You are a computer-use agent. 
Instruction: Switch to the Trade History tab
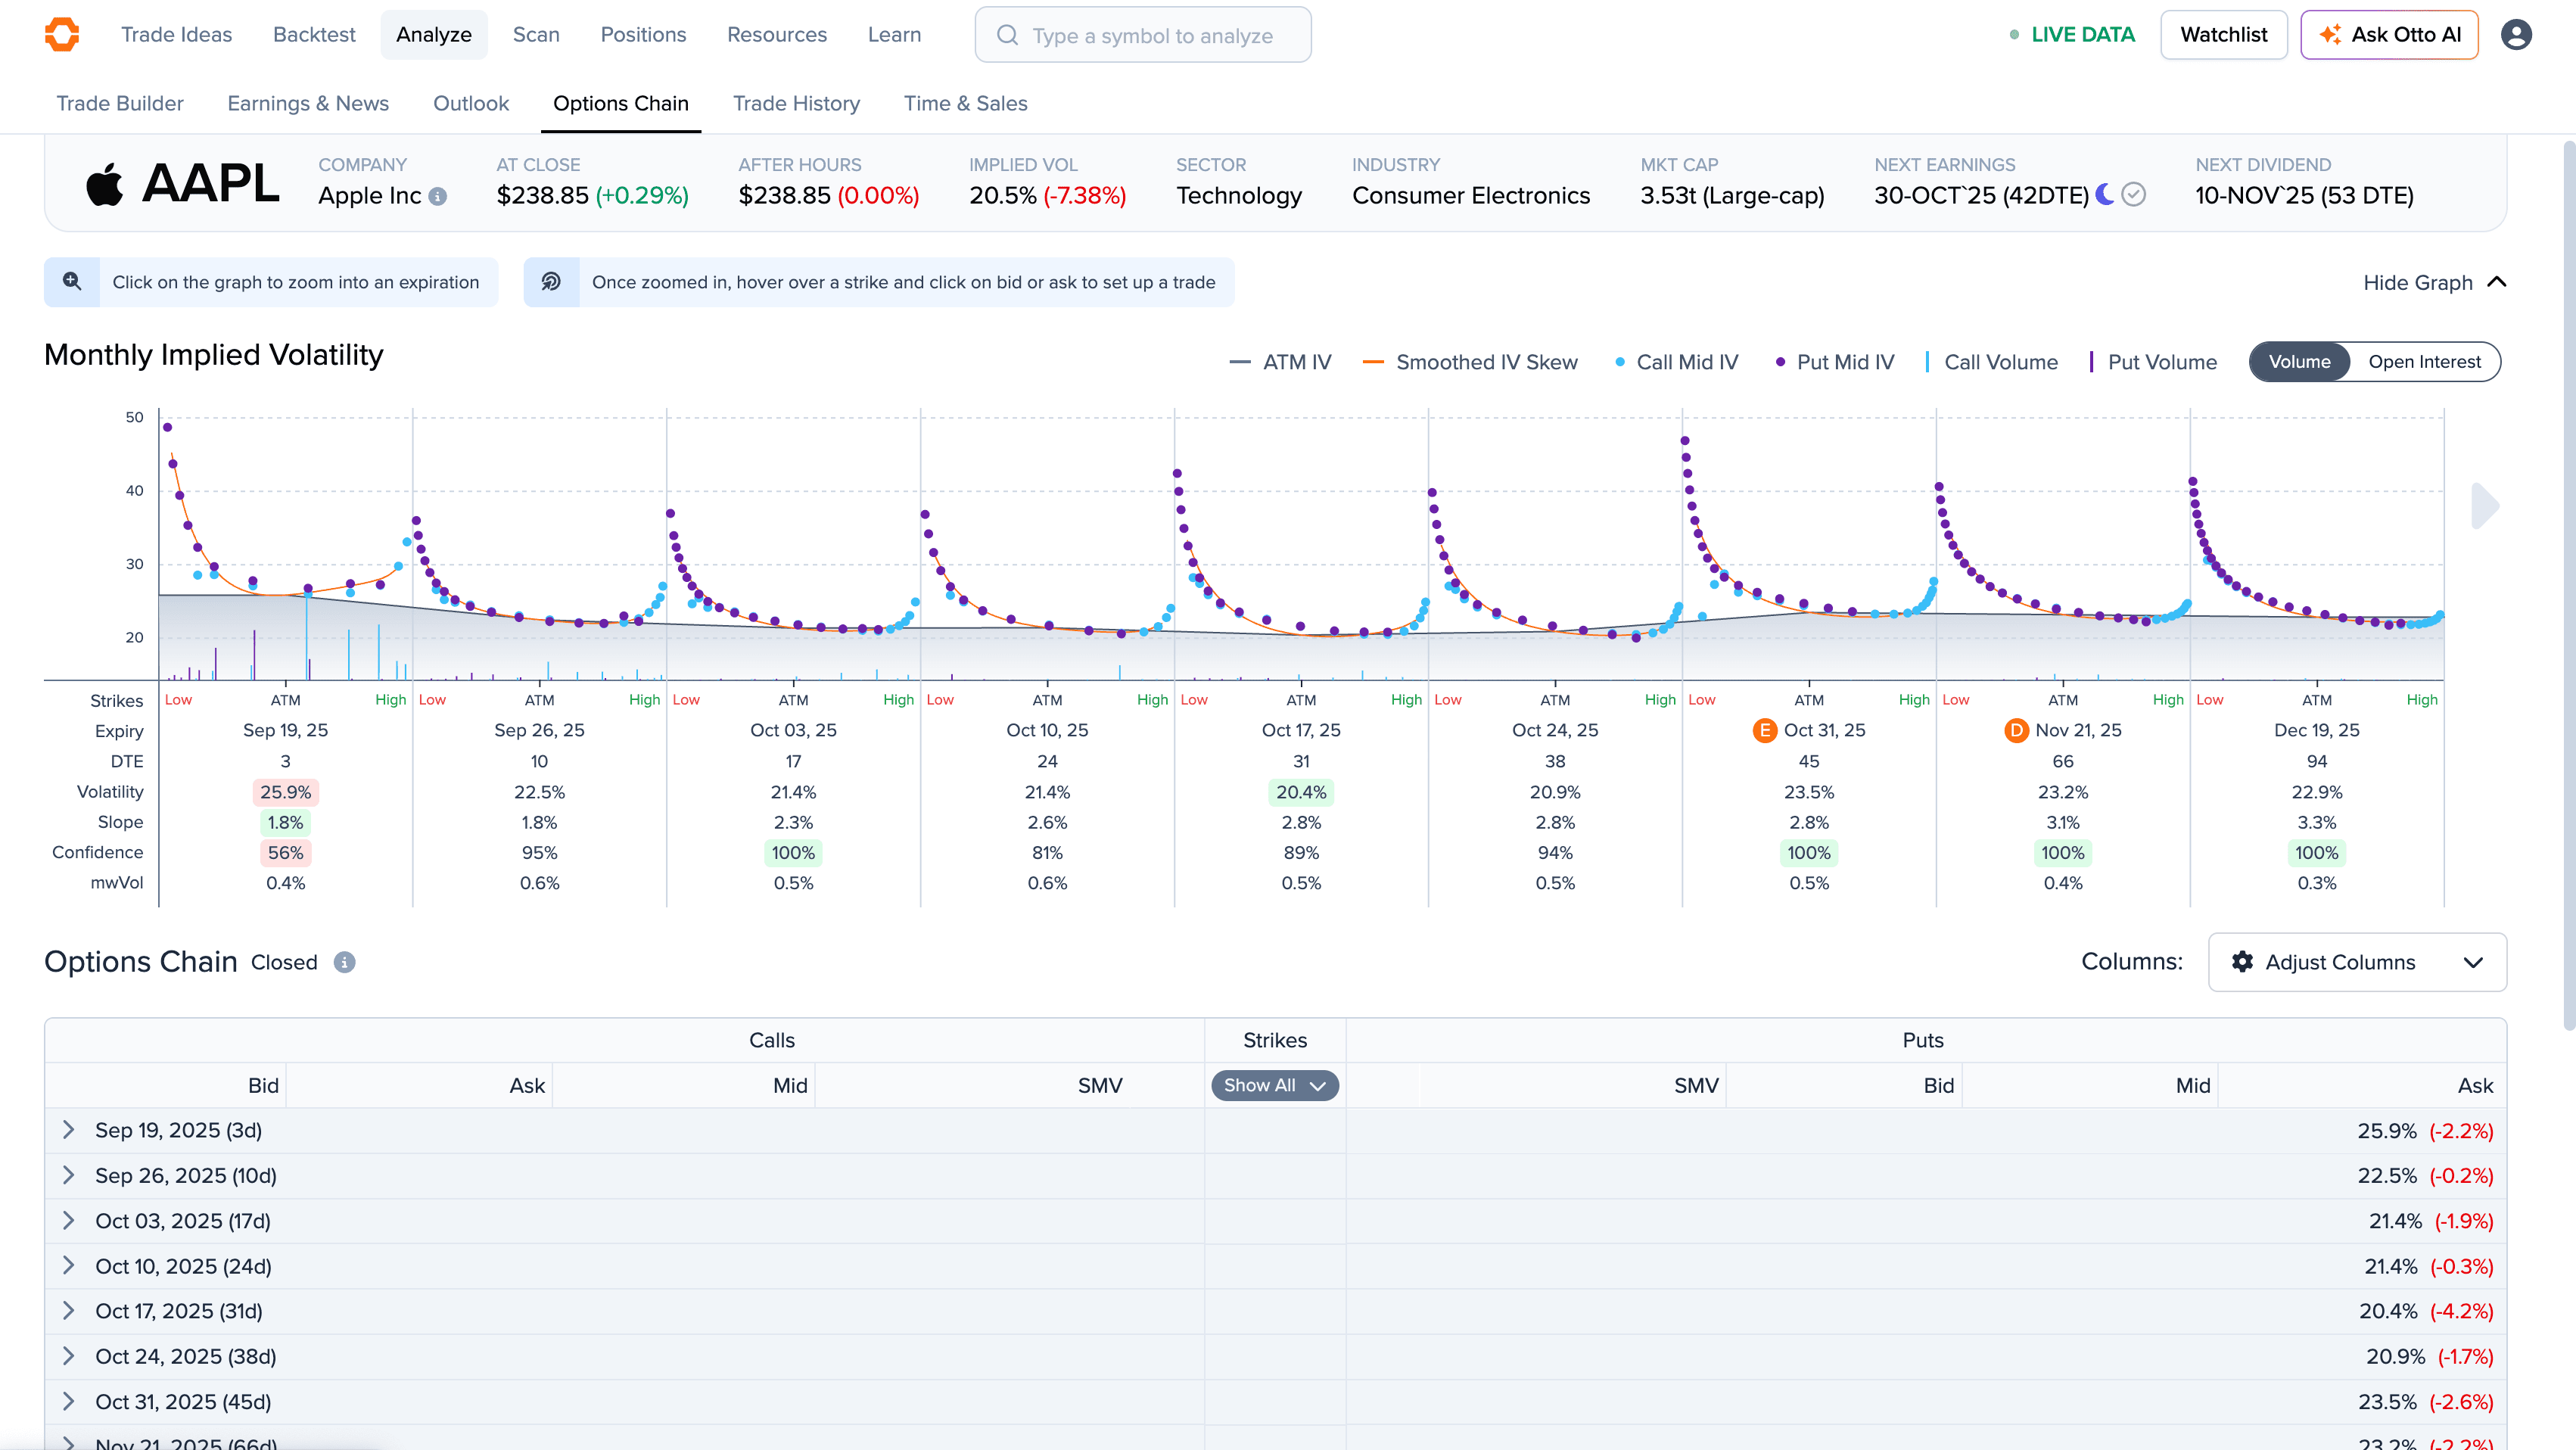point(797,103)
